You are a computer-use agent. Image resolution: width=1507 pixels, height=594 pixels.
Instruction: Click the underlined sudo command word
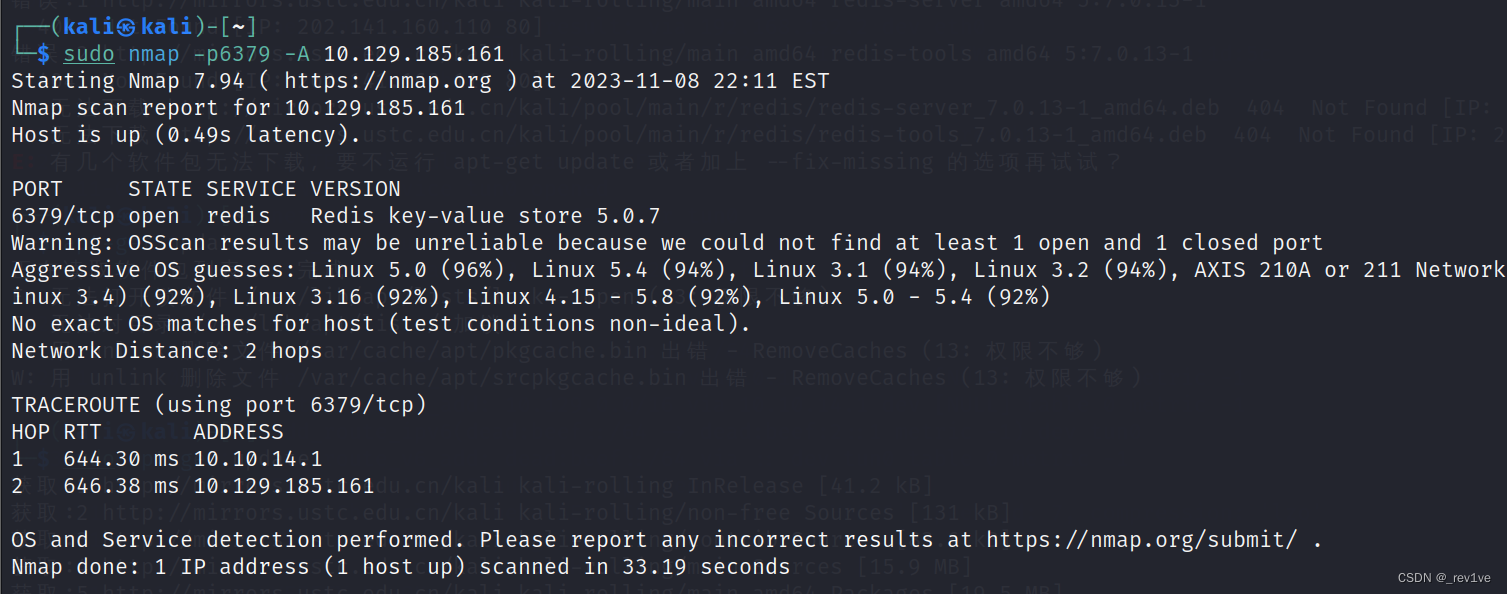tap(88, 54)
